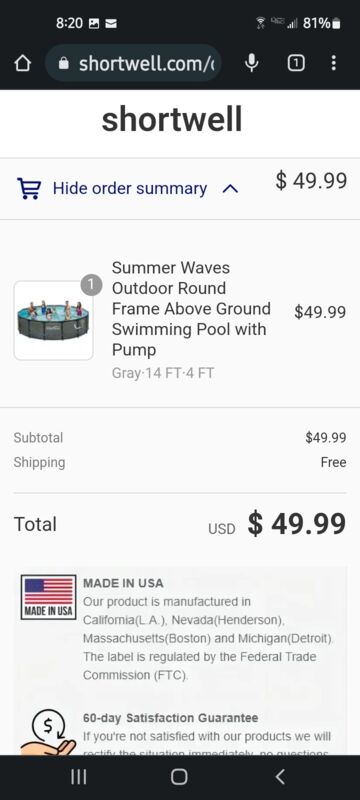Tap the Android back navigation button
360x800 pixels.
point(279,777)
